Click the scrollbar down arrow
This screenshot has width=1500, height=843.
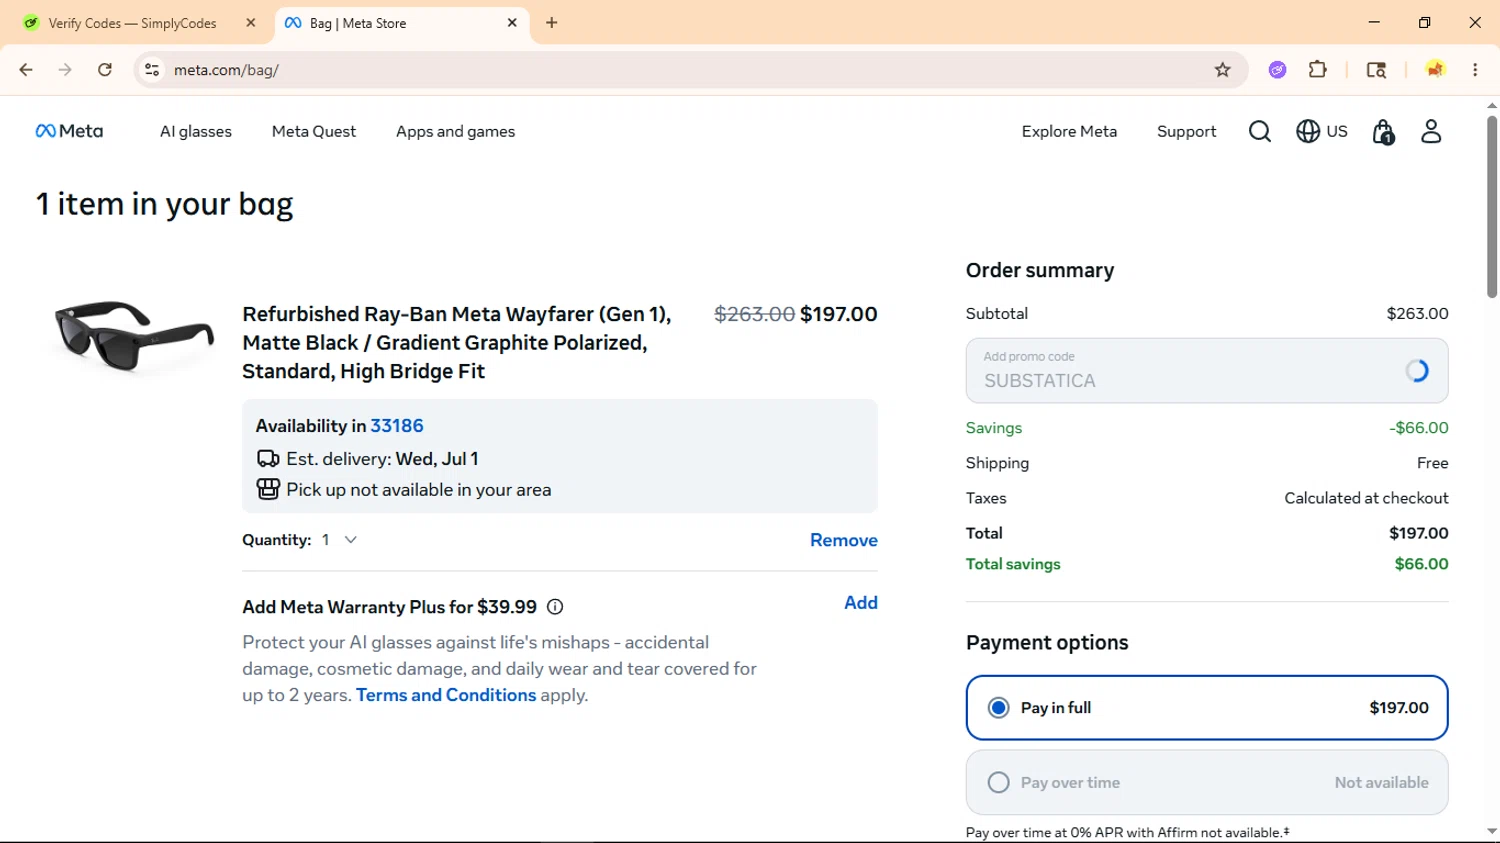click(1491, 832)
